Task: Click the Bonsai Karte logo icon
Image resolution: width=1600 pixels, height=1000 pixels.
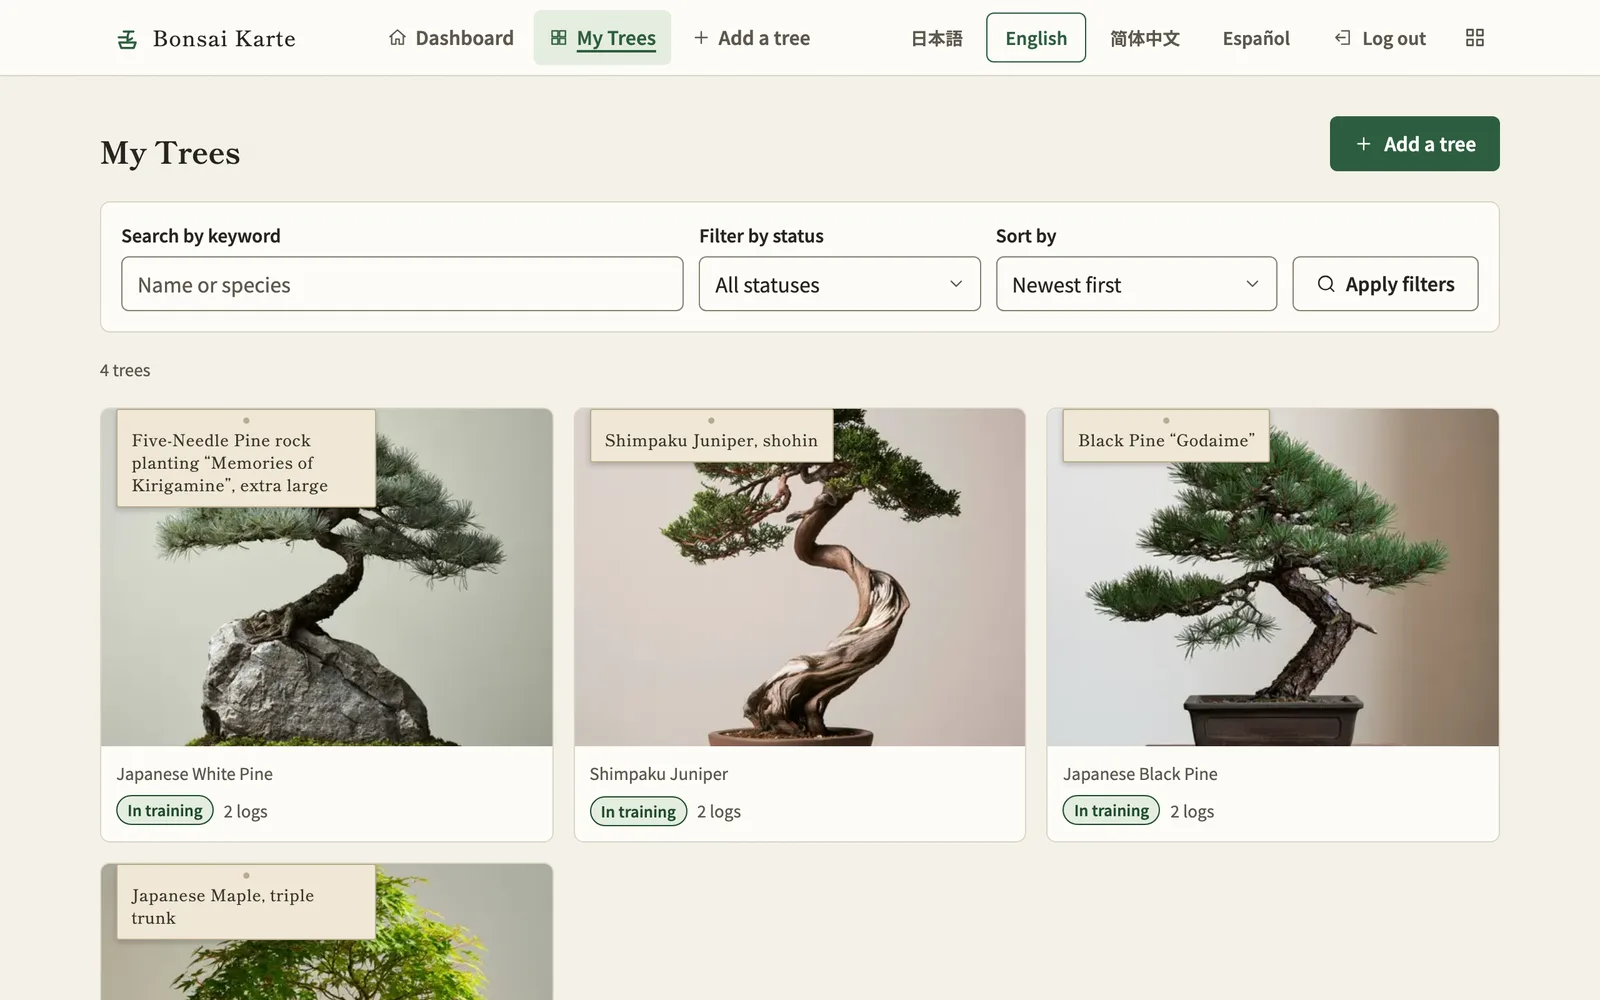Action: (x=127, y=39)
